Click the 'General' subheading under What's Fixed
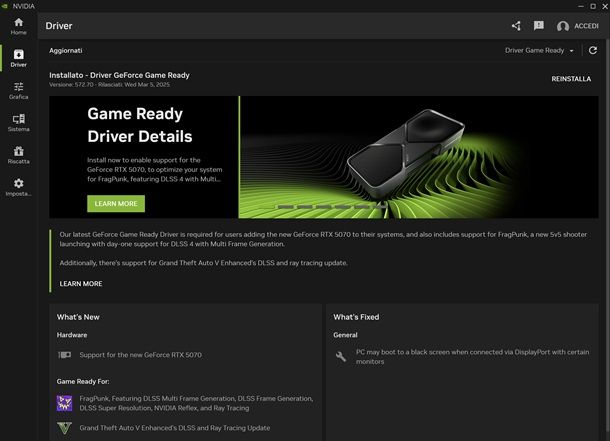This screenshot has width=610, height=441. pos(345,335)
